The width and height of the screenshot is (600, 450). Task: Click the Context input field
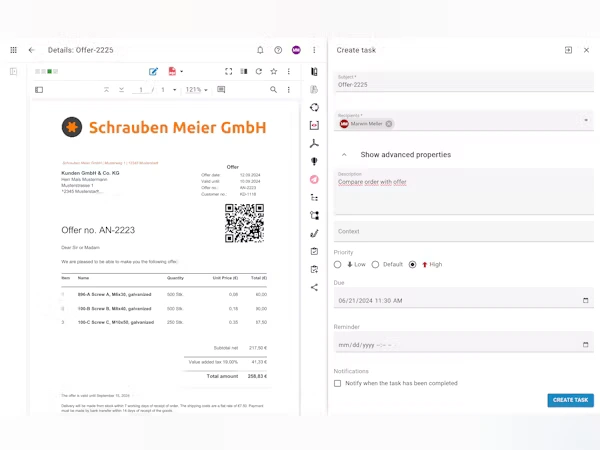pyautogui.click(x=464, y=232)
